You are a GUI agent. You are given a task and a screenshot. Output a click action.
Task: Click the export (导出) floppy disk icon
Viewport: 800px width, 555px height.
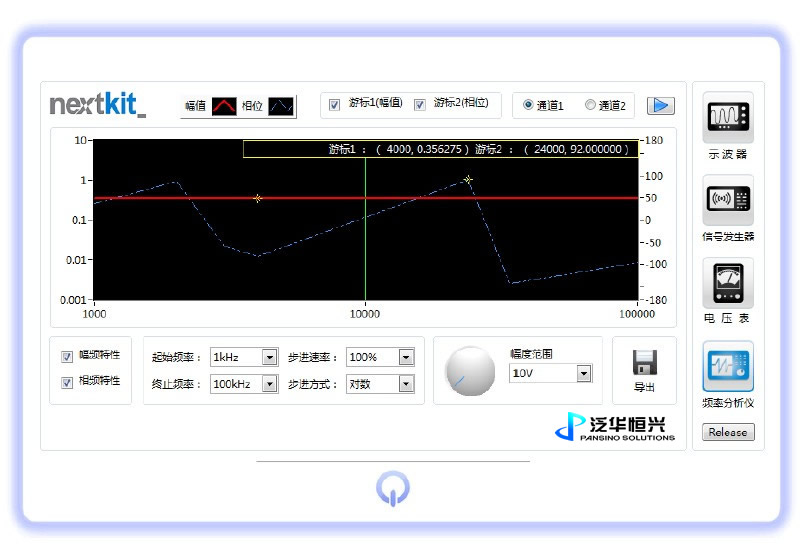(644, 362)
